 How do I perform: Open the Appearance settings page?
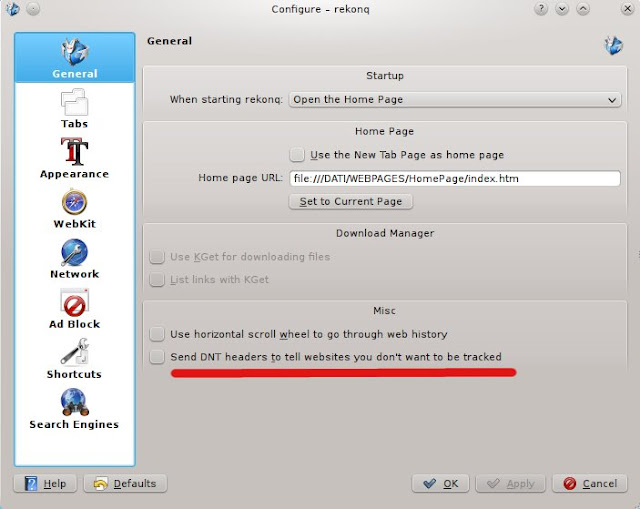[x=74, y=158]
